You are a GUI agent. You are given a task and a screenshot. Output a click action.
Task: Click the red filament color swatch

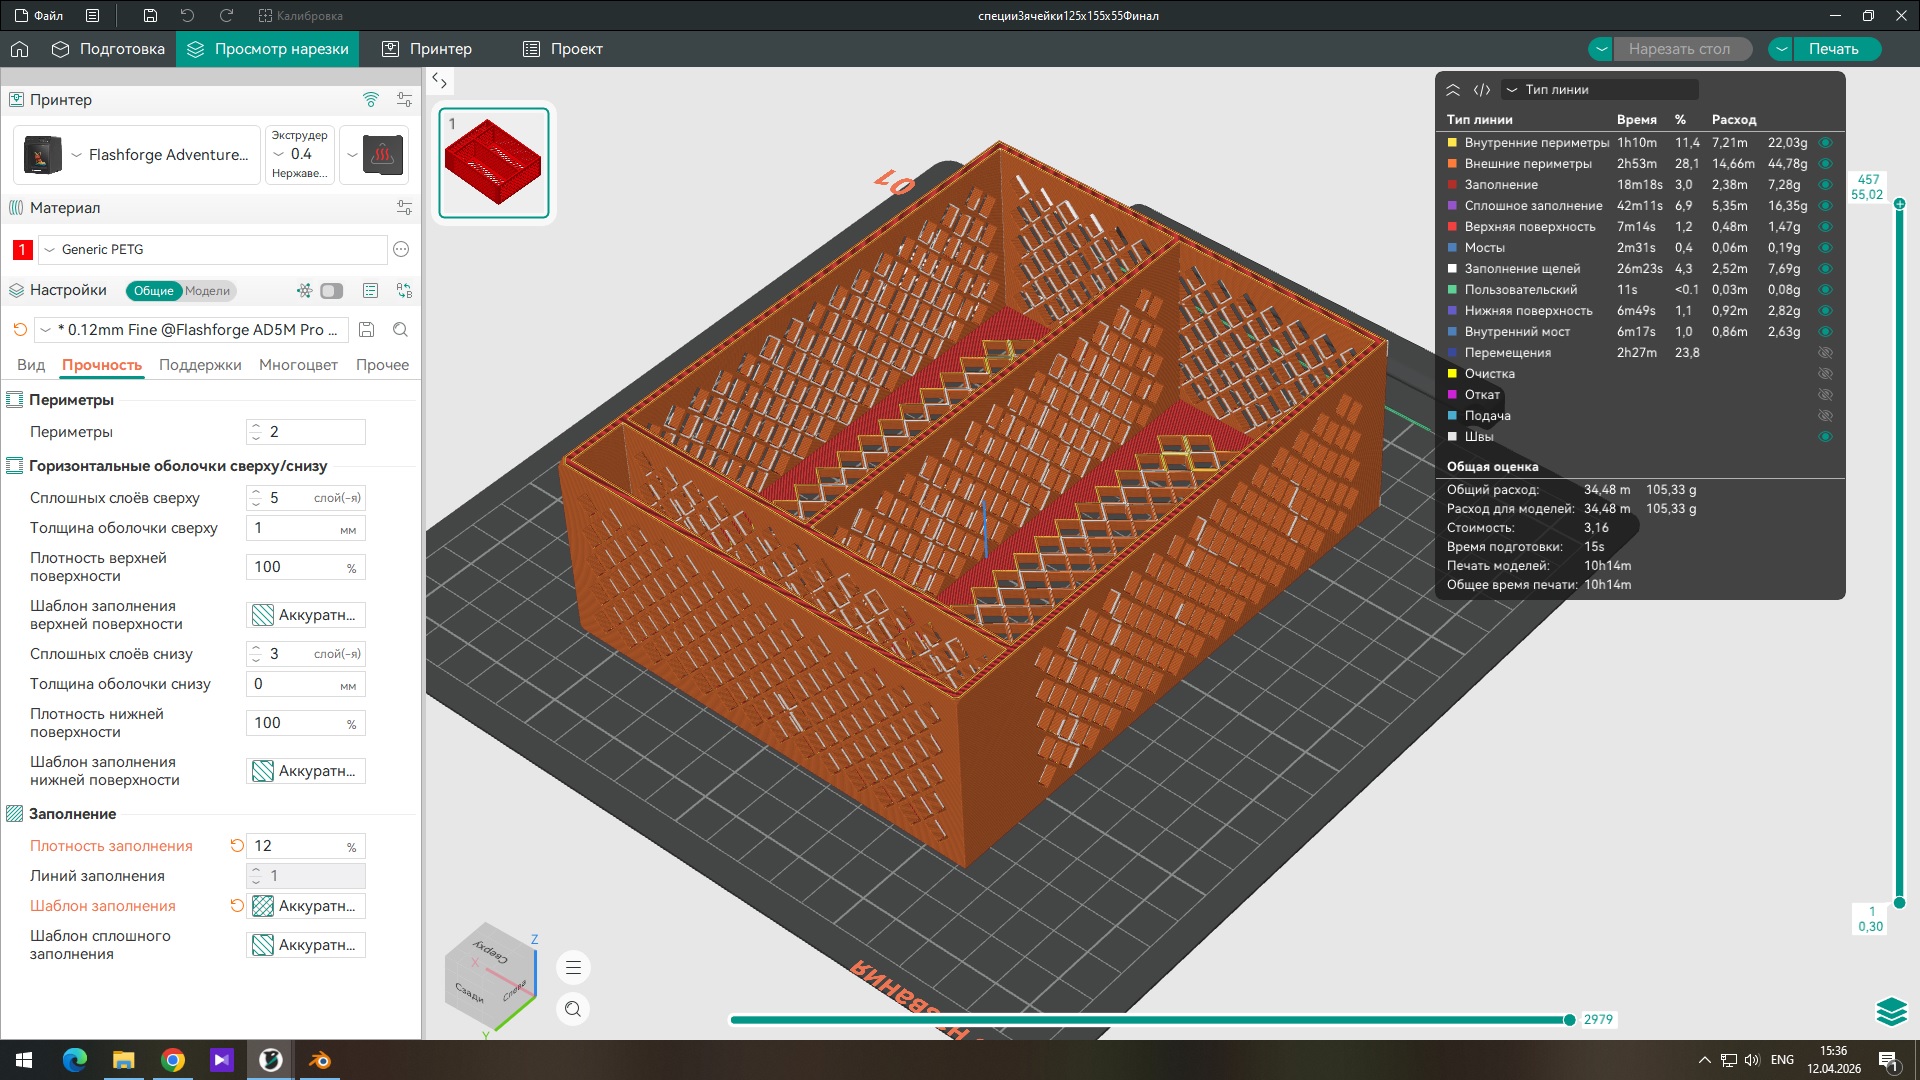click(x=22, y=249)
